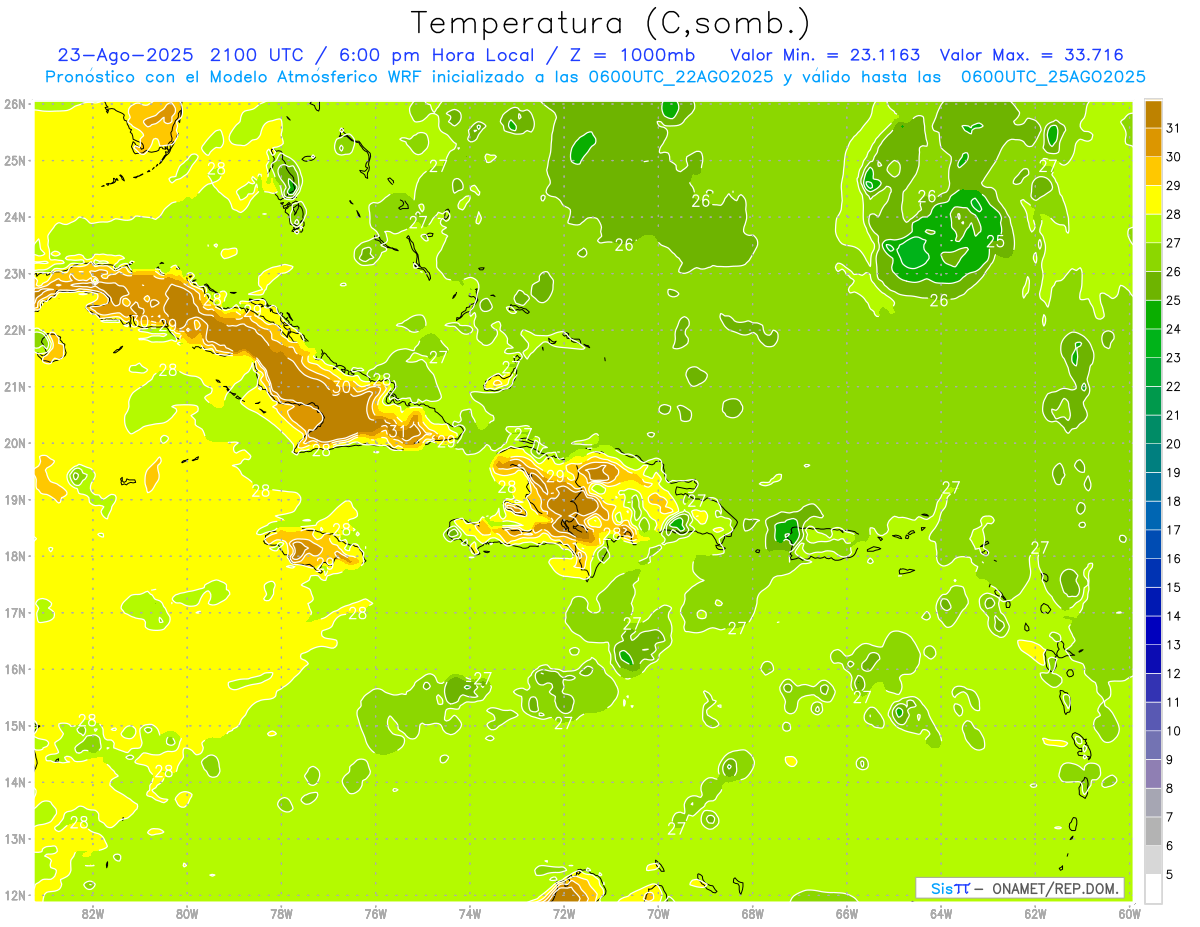Click the 74W longitude axis label
This screenshot has height=927, width=1200.
(470, 912)
